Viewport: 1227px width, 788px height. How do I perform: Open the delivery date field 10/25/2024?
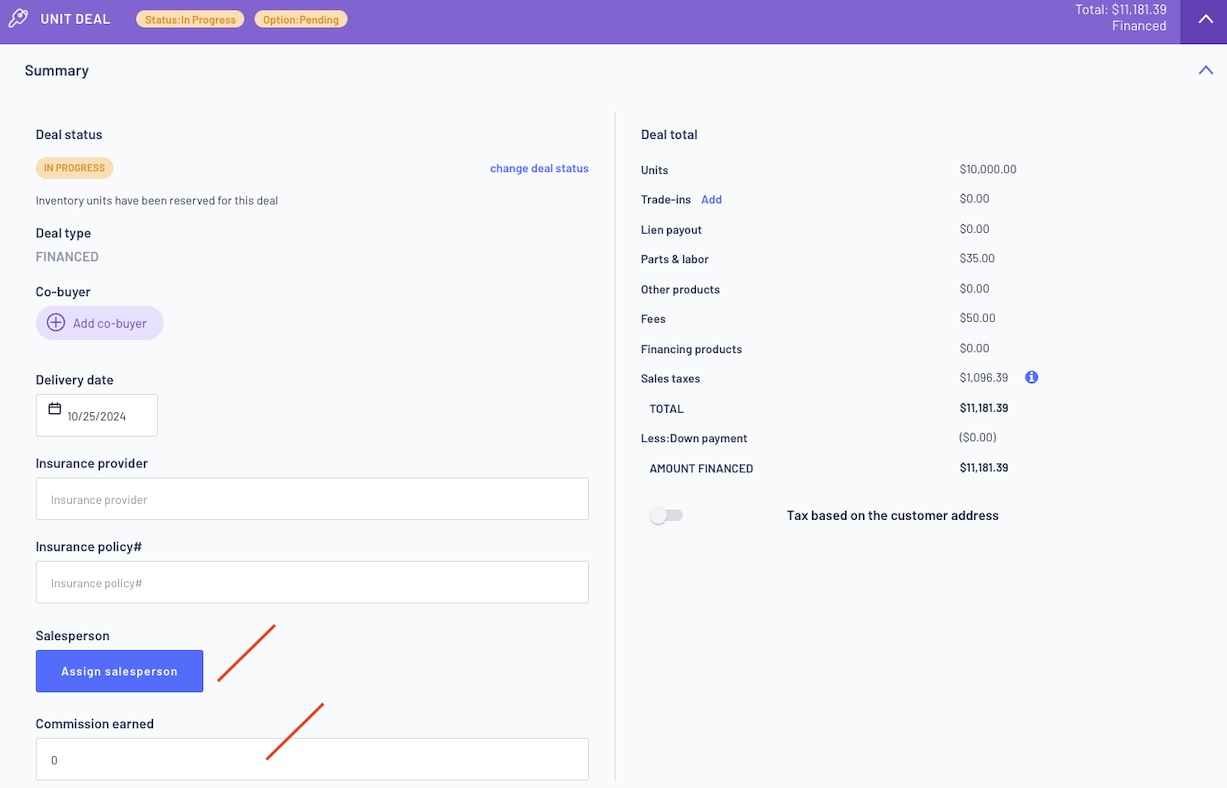pyautogui.click(x=97, y=415)
